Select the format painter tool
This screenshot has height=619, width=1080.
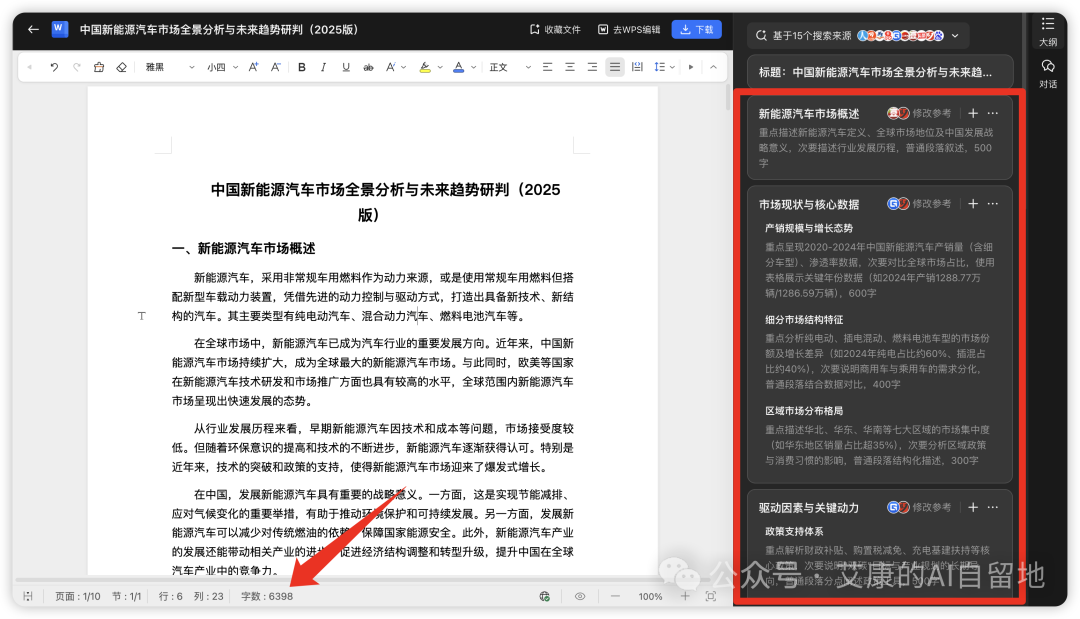tap(98, 67)
